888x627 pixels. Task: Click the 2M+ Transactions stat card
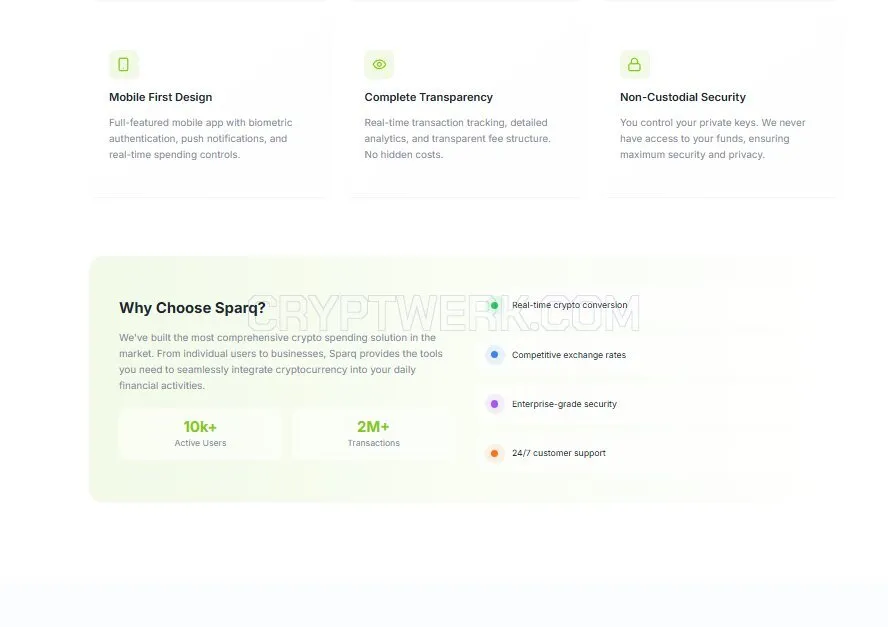(x=374, y=434)
